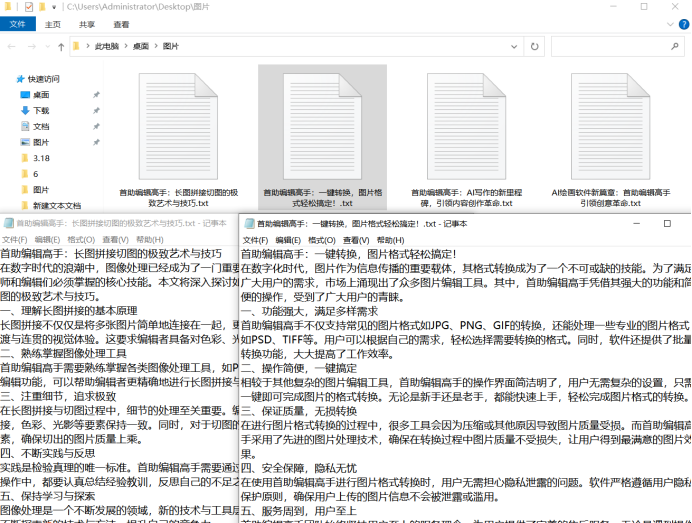
Task: Minimize the front Notepad window
Action: [636, 224]
